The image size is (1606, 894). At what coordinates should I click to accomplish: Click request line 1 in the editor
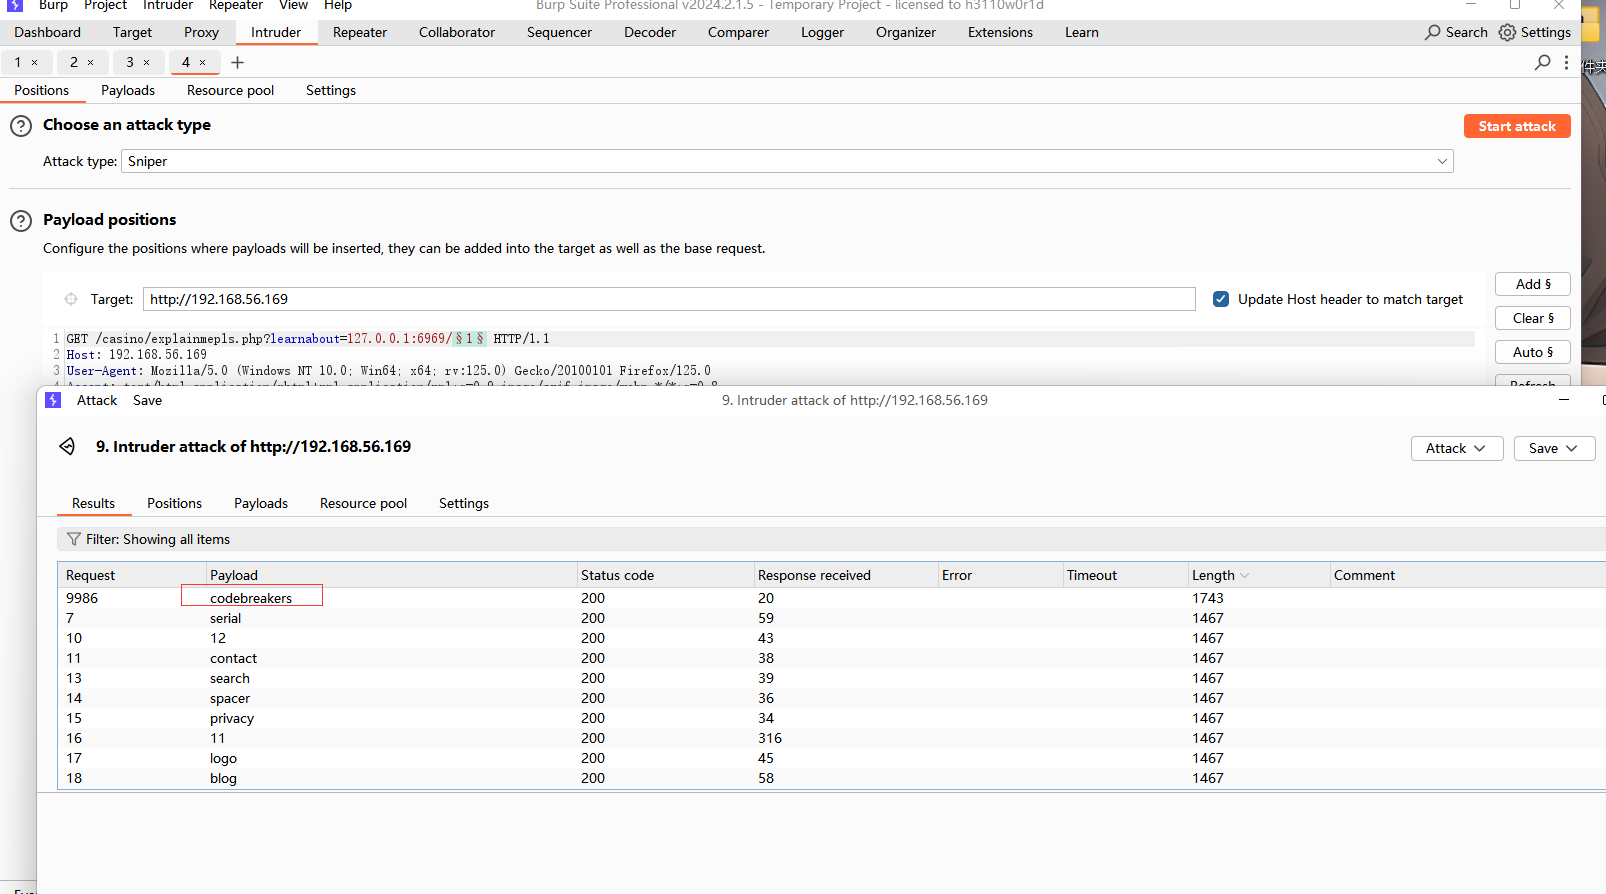click(x=770, y=339)
